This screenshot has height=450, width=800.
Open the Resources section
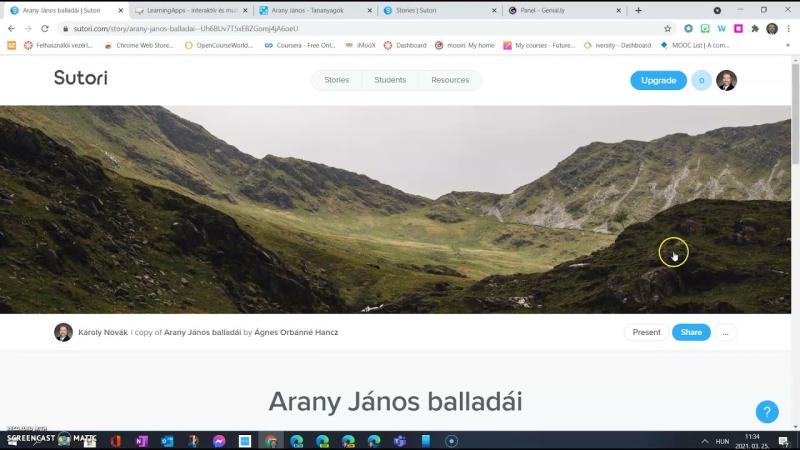(x=450, y=80)
